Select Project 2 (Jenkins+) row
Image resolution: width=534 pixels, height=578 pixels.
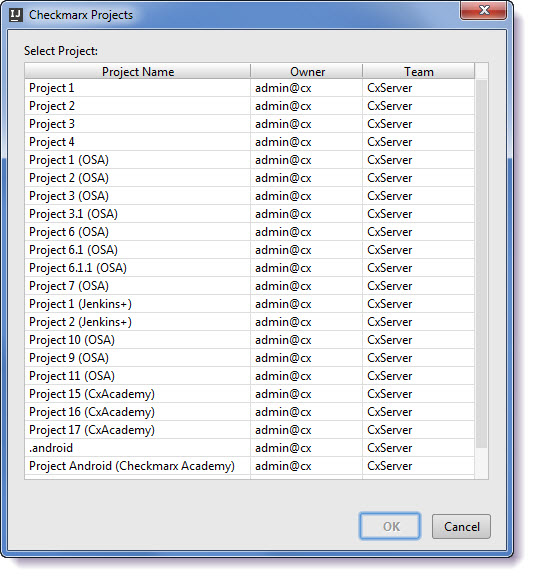(x=249, y=322)
